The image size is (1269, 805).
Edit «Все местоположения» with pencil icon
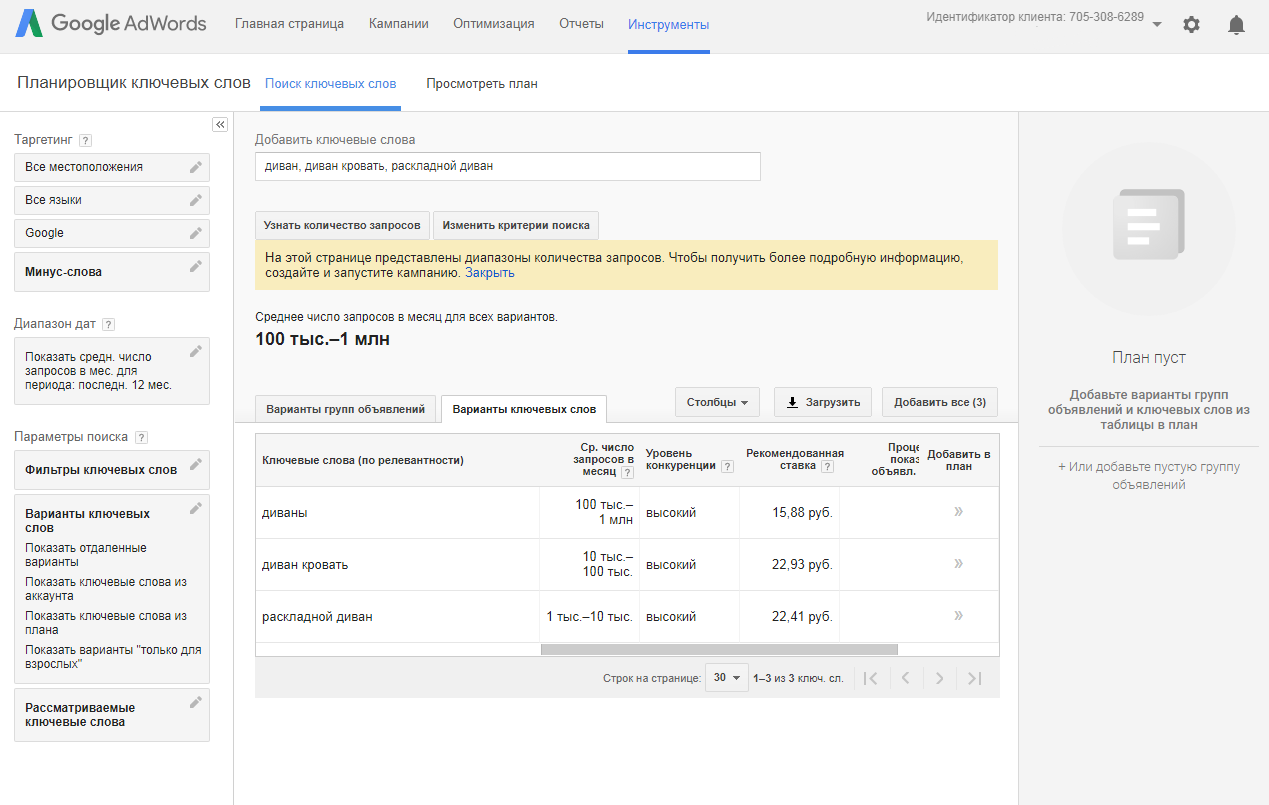coord(196,167)
